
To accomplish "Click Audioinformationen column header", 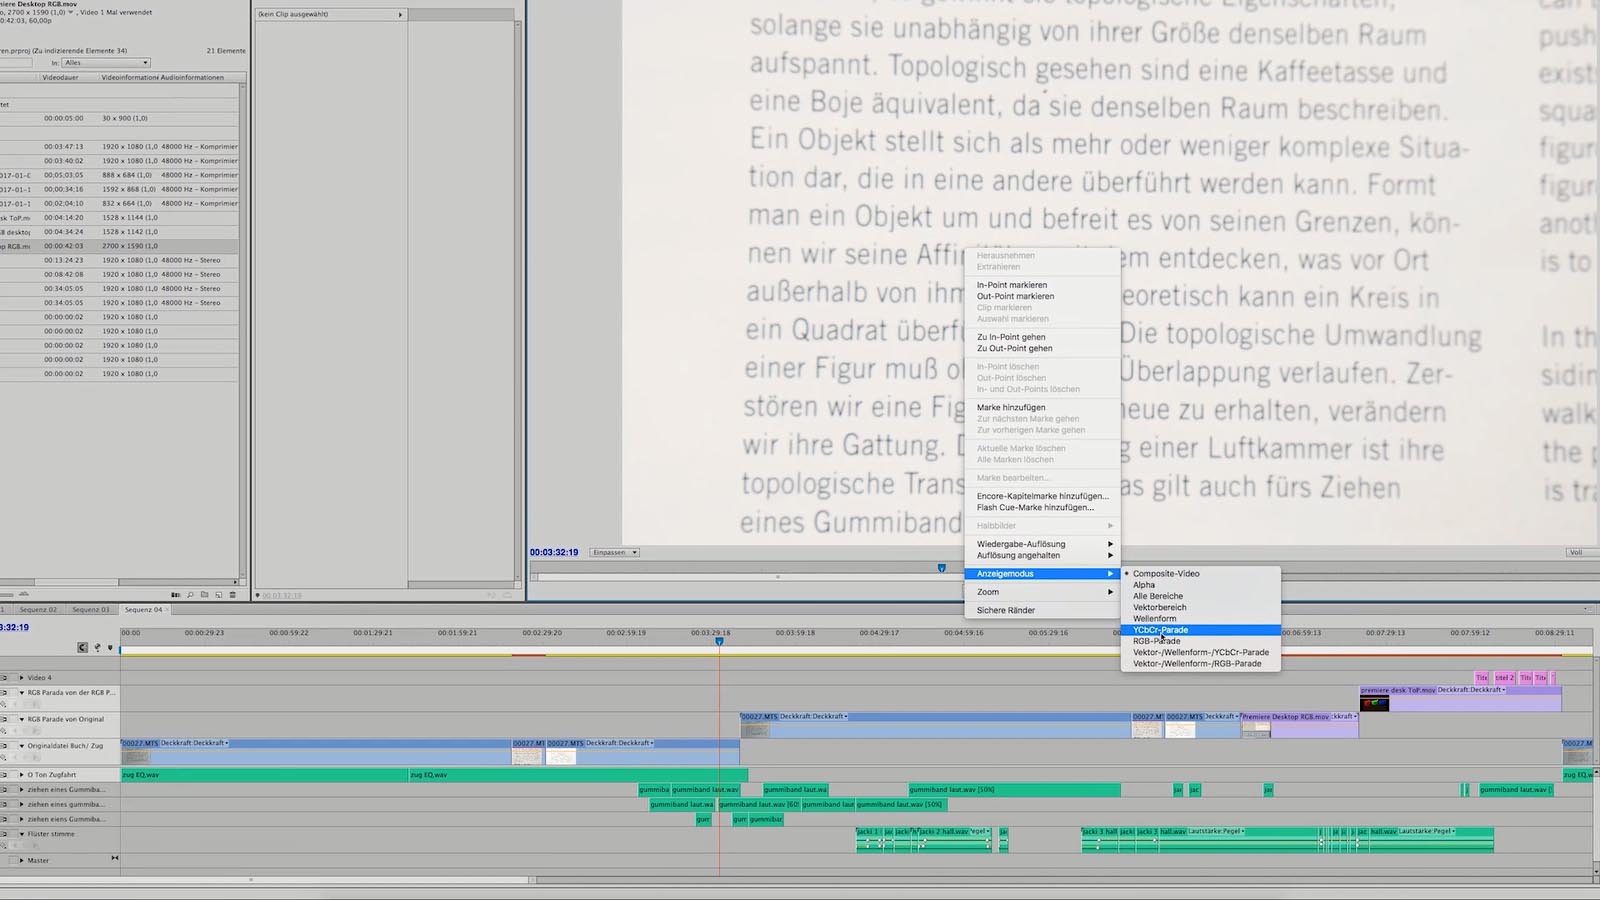I will pos(192,77).
